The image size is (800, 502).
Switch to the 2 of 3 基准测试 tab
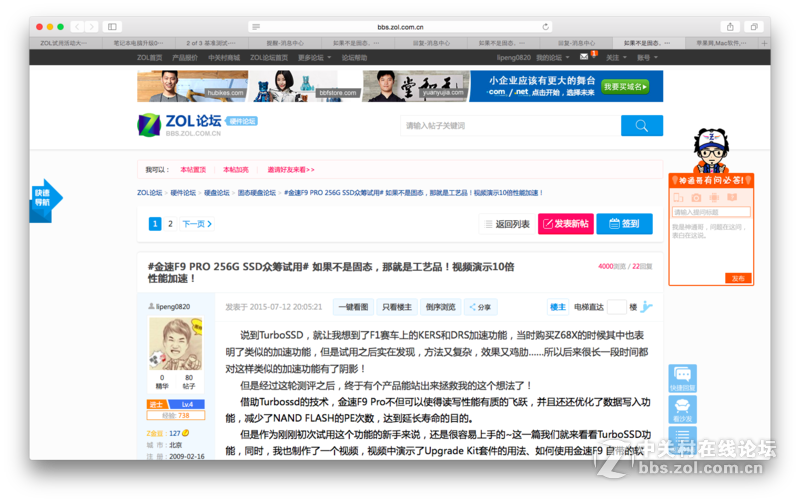pyautogui.click(x=211, y=43)
